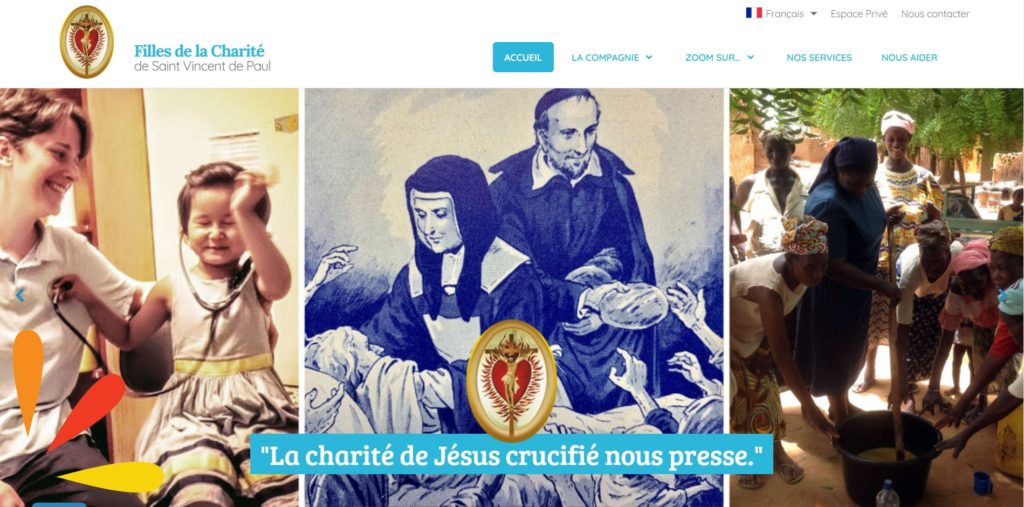Click the red teardrop decoration
The height and width of the screenshot is (507, 1024).
coord(87,412)
